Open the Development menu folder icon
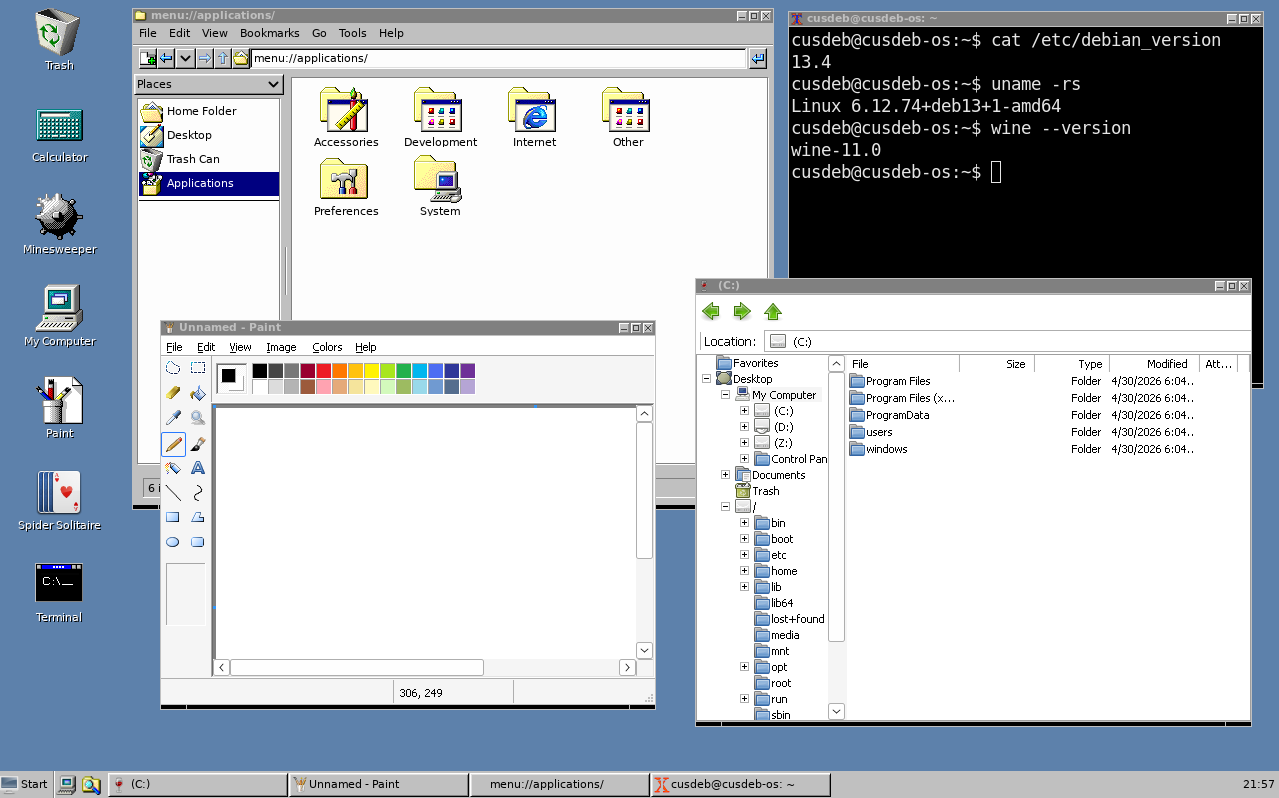The width and height of the screenshot is (1279, 798). [440, 109]
